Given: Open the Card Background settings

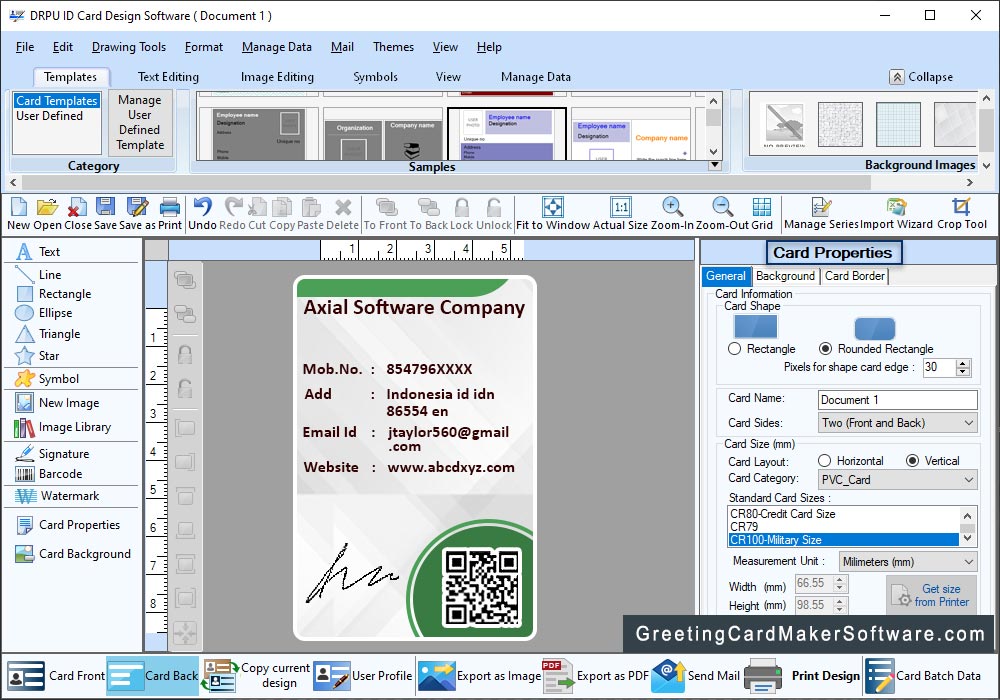Looking at the screenshot, I should coord(73,554).
